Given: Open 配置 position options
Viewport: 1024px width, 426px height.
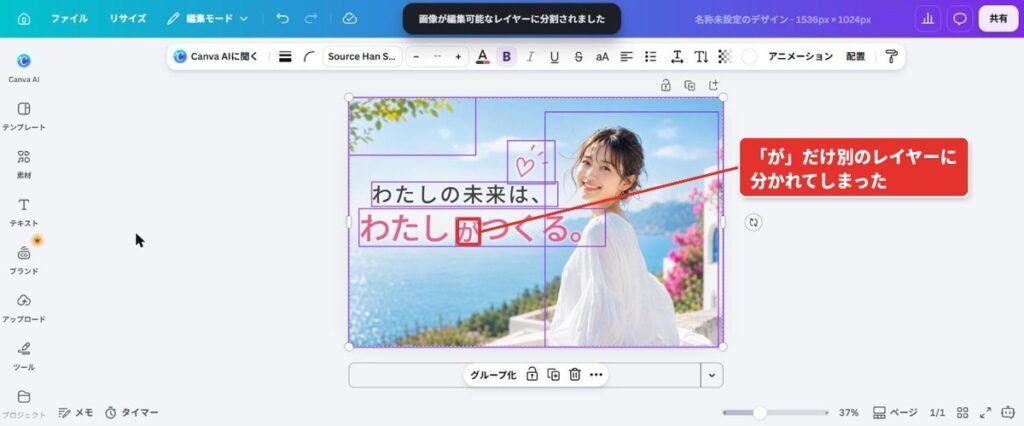Looking at the screenshot, I should point(856,57).
